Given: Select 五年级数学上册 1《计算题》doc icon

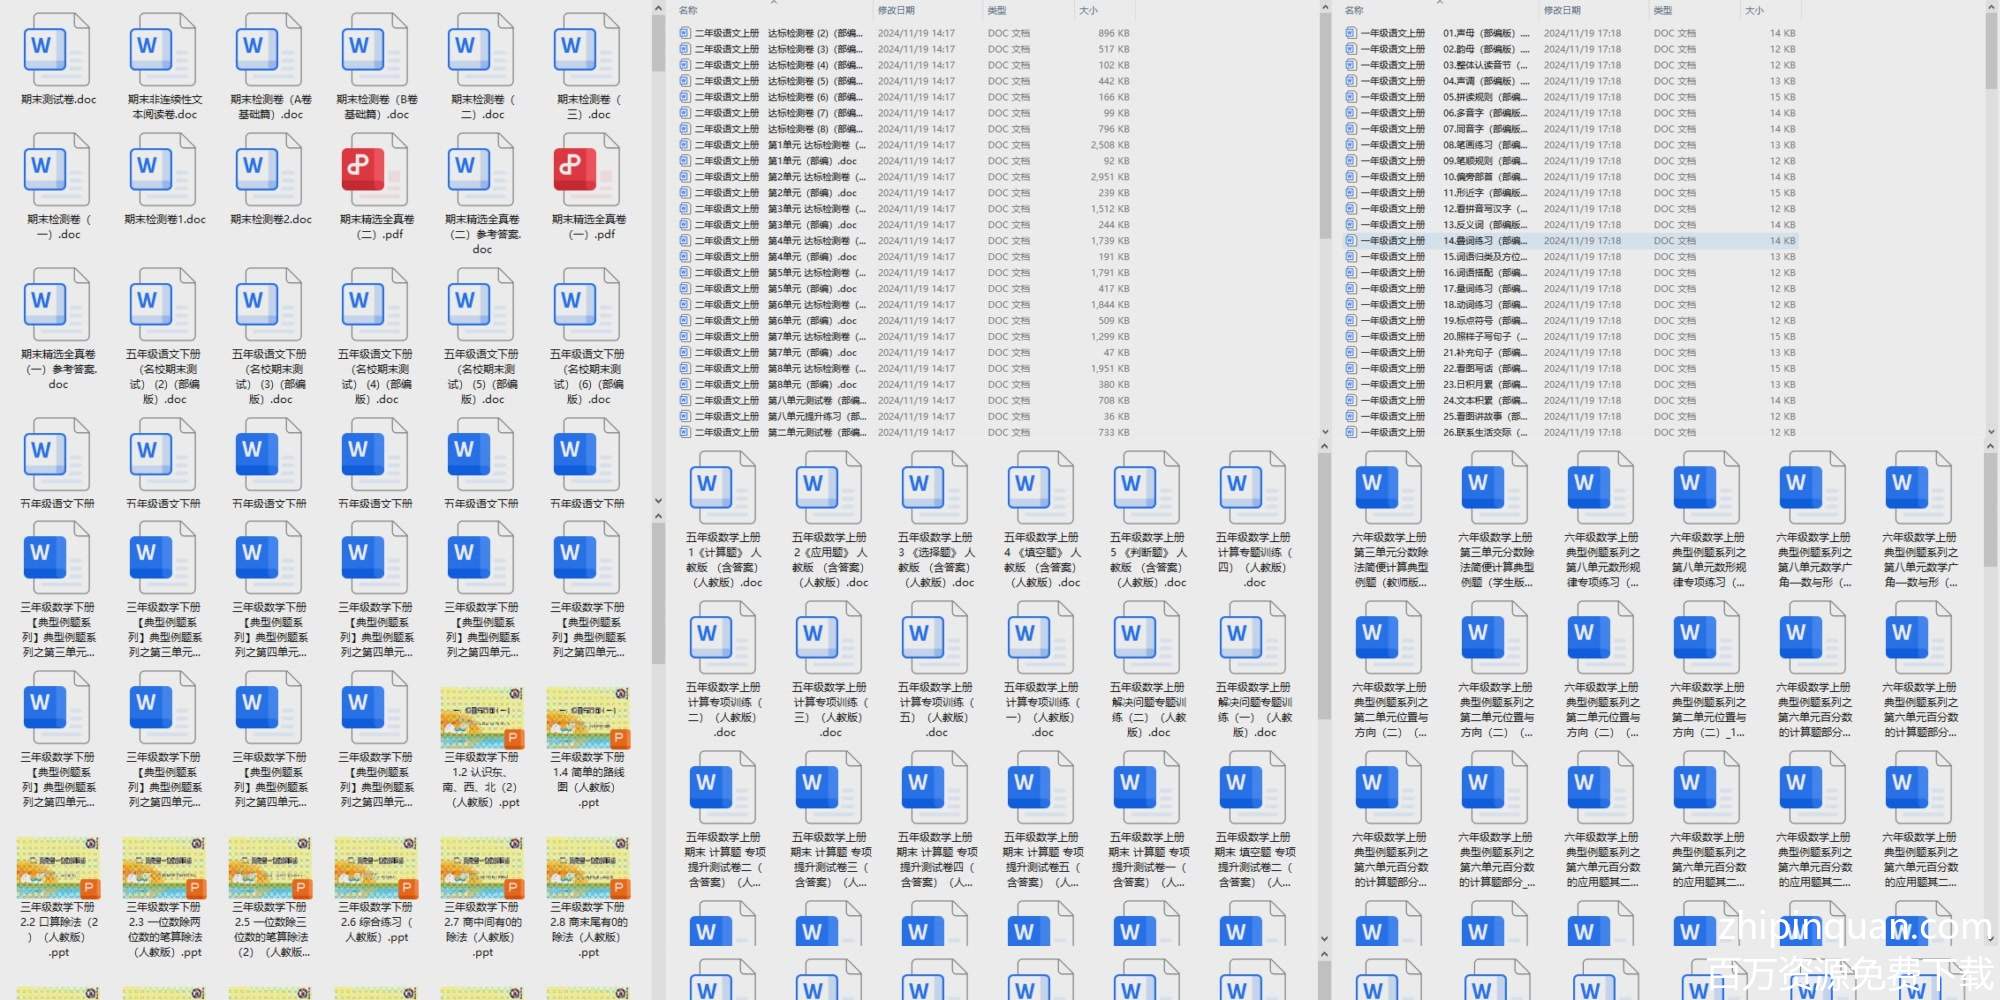Looking at the screenshot, I should [722, 488].
